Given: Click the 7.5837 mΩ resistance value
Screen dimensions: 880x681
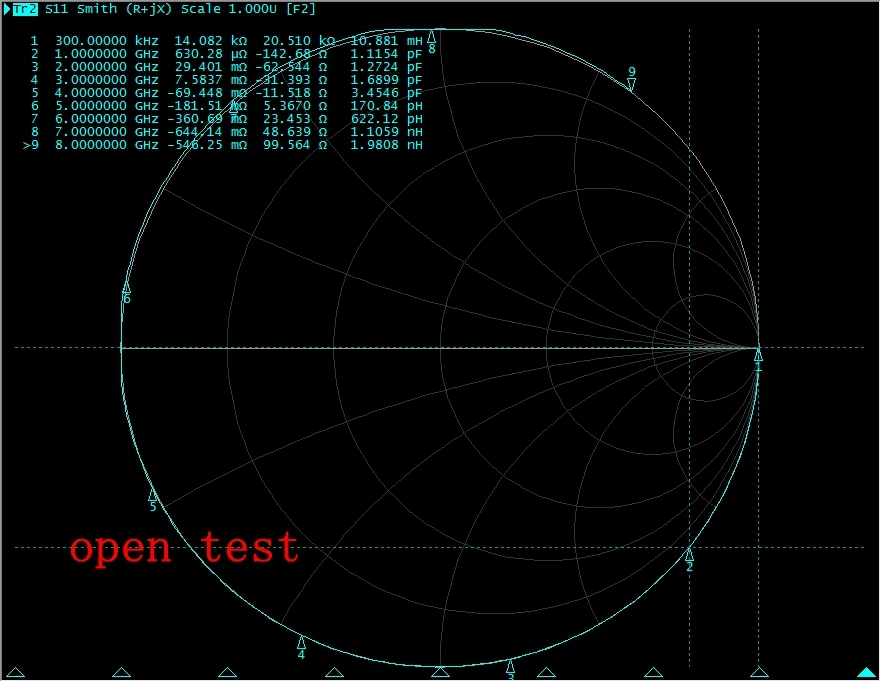Looking at the screenshot, I should click(x=210, y=80).
